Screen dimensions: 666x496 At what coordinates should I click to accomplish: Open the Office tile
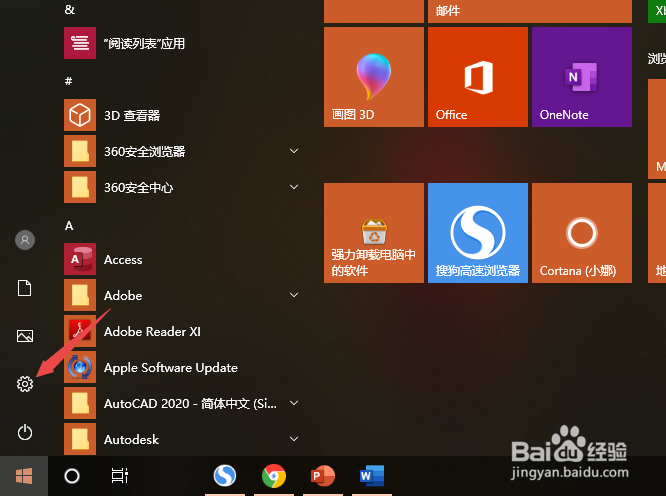pyautogui.click(x=478, y=77)
